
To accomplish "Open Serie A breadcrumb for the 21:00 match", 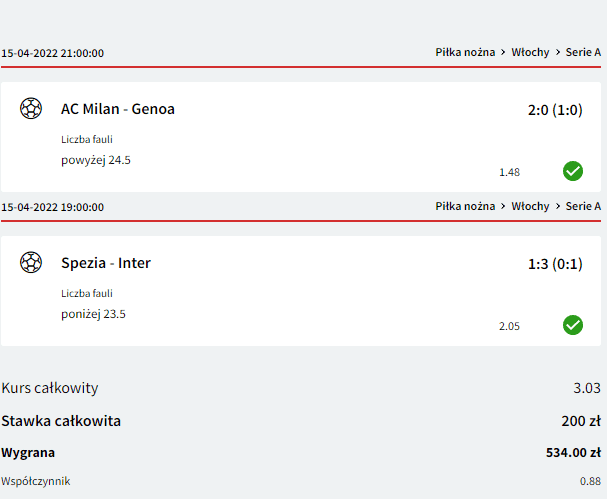I will tap(583, 52).
